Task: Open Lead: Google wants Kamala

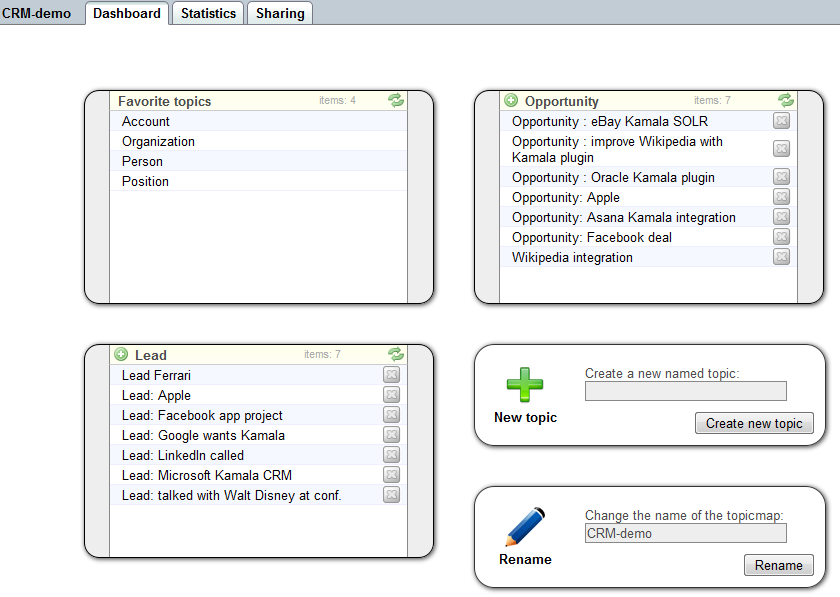Action: point(203,435)
